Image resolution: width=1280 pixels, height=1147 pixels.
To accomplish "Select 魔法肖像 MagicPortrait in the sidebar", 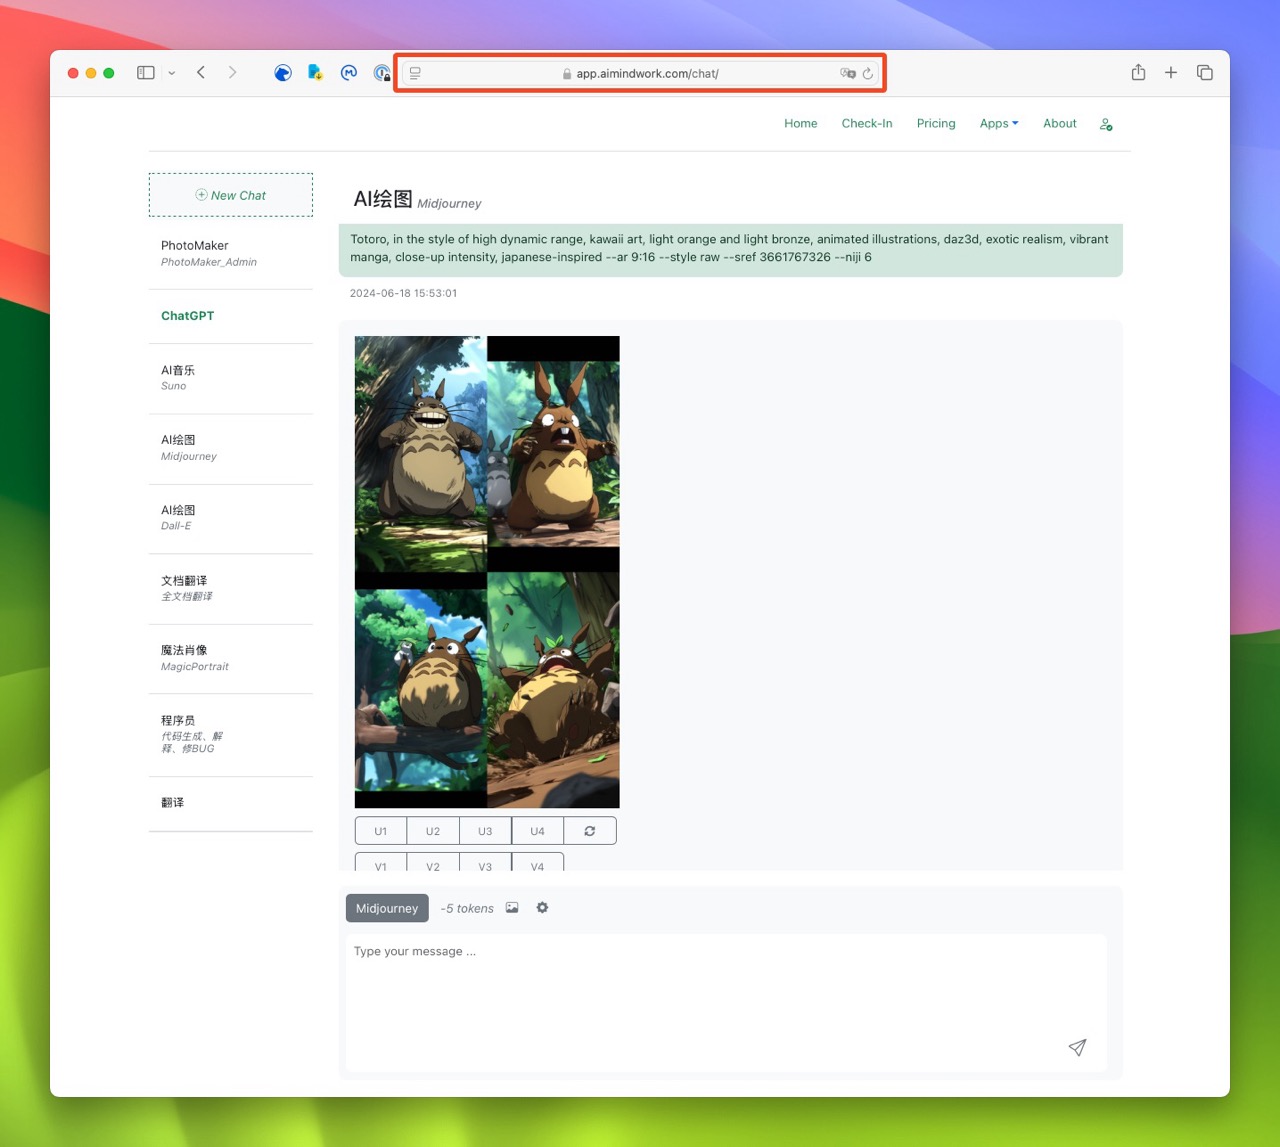I will [x=231, y=658].
